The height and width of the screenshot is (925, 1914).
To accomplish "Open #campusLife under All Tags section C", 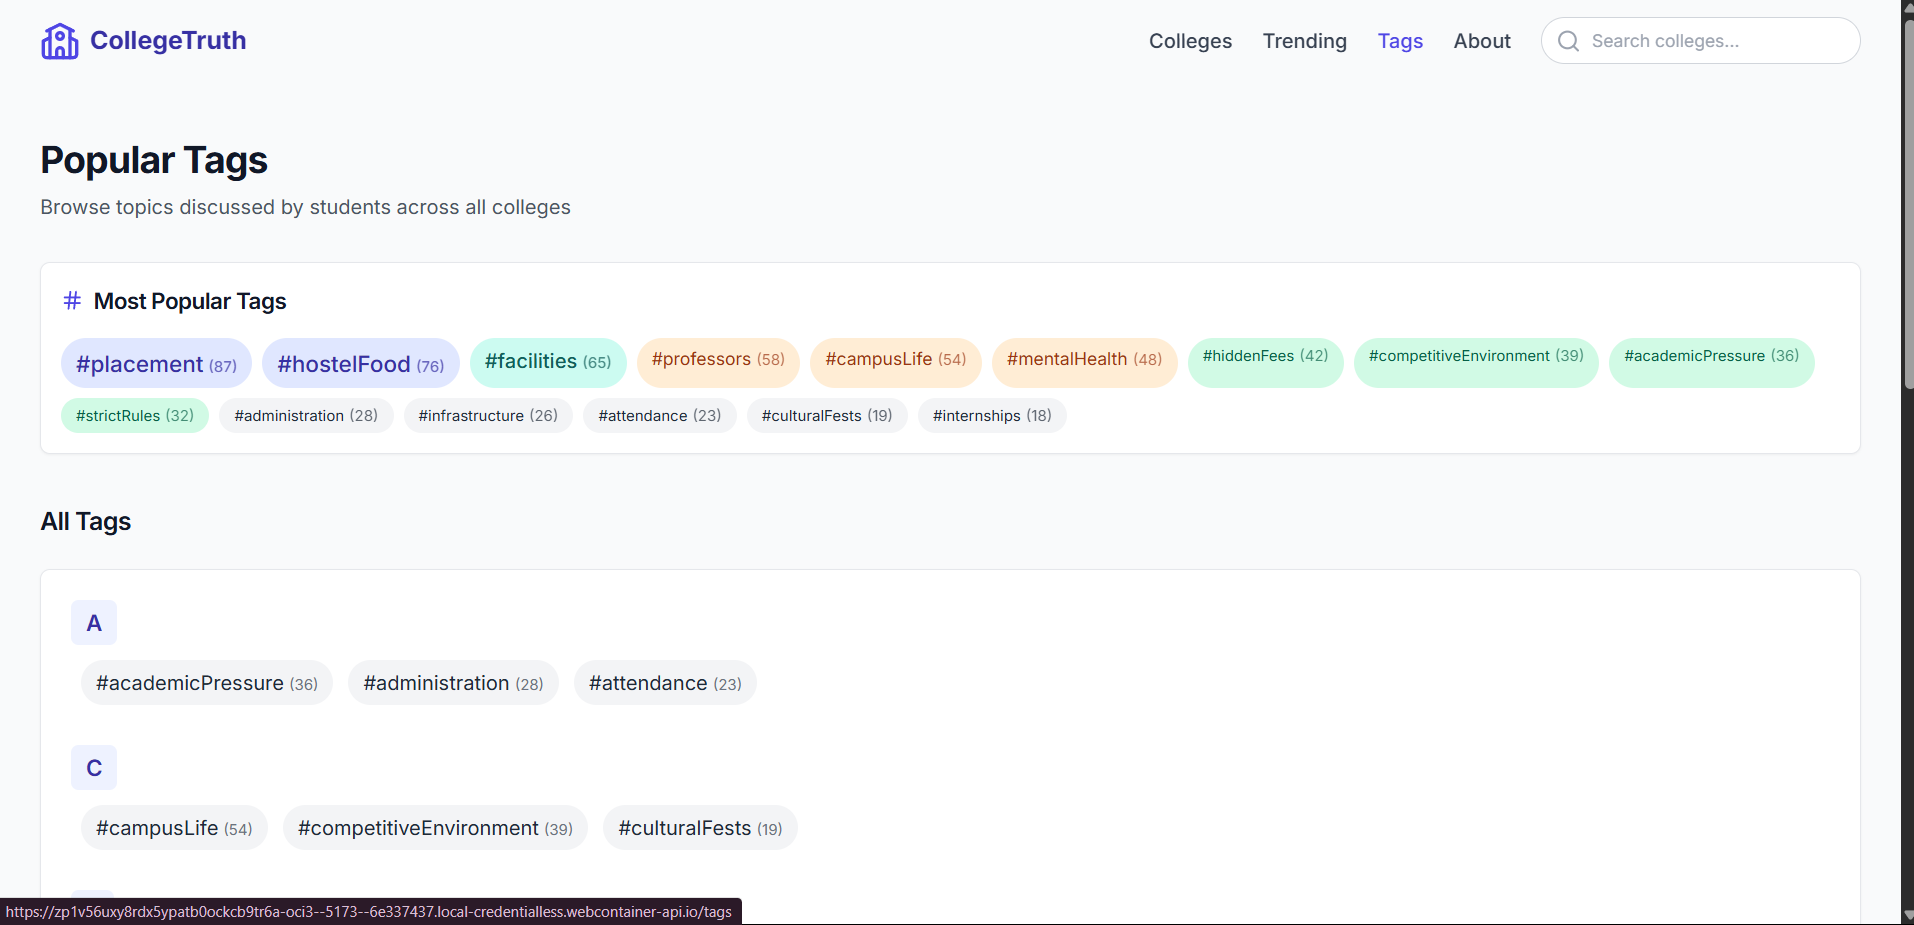I will (x=174, y=828).
